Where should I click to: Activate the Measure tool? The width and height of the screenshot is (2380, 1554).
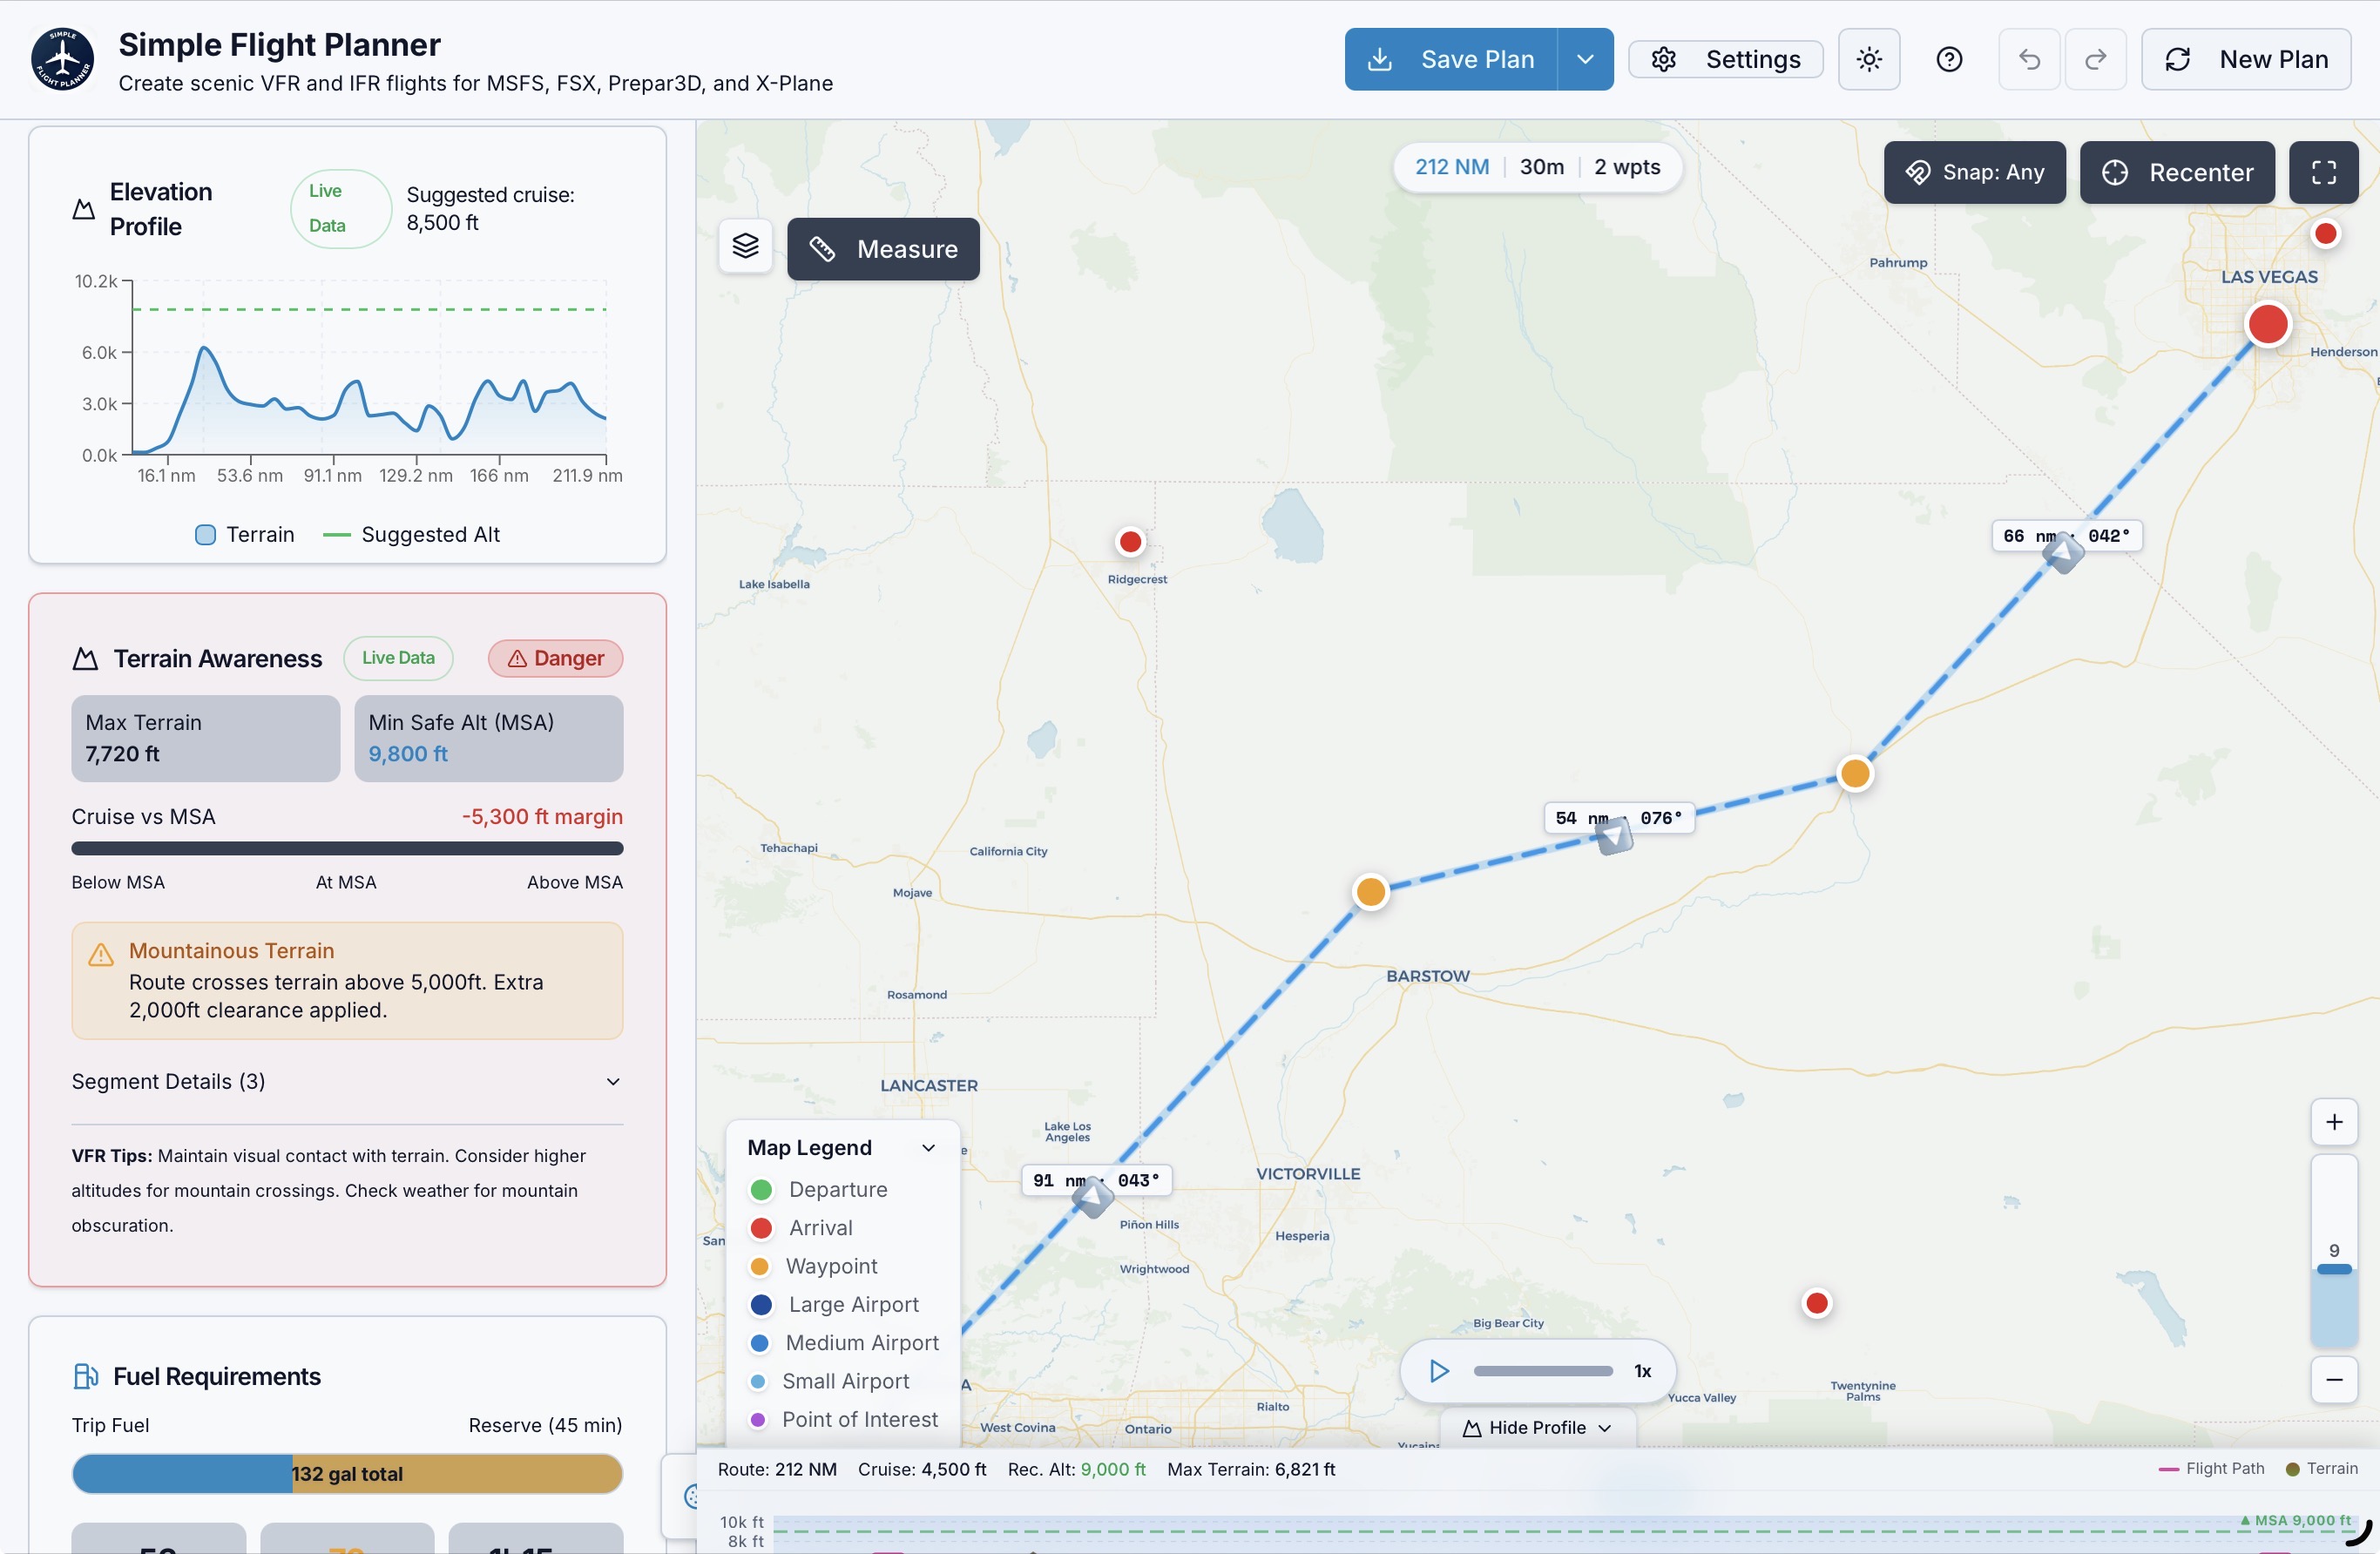883,249
